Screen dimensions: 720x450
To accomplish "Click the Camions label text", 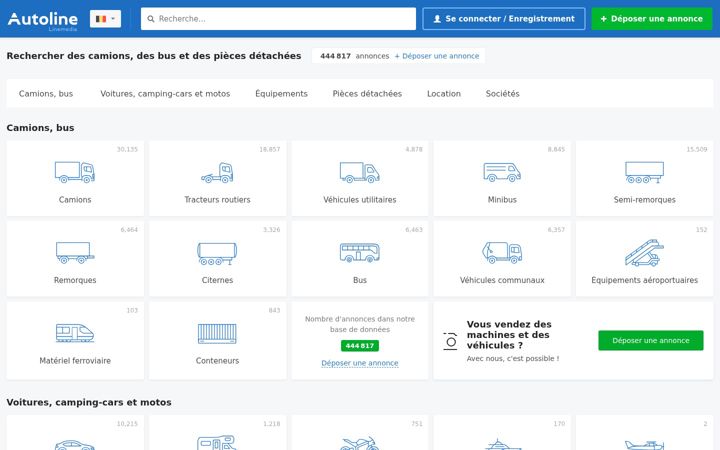I will pyautogui.click(x=75, y=200).
